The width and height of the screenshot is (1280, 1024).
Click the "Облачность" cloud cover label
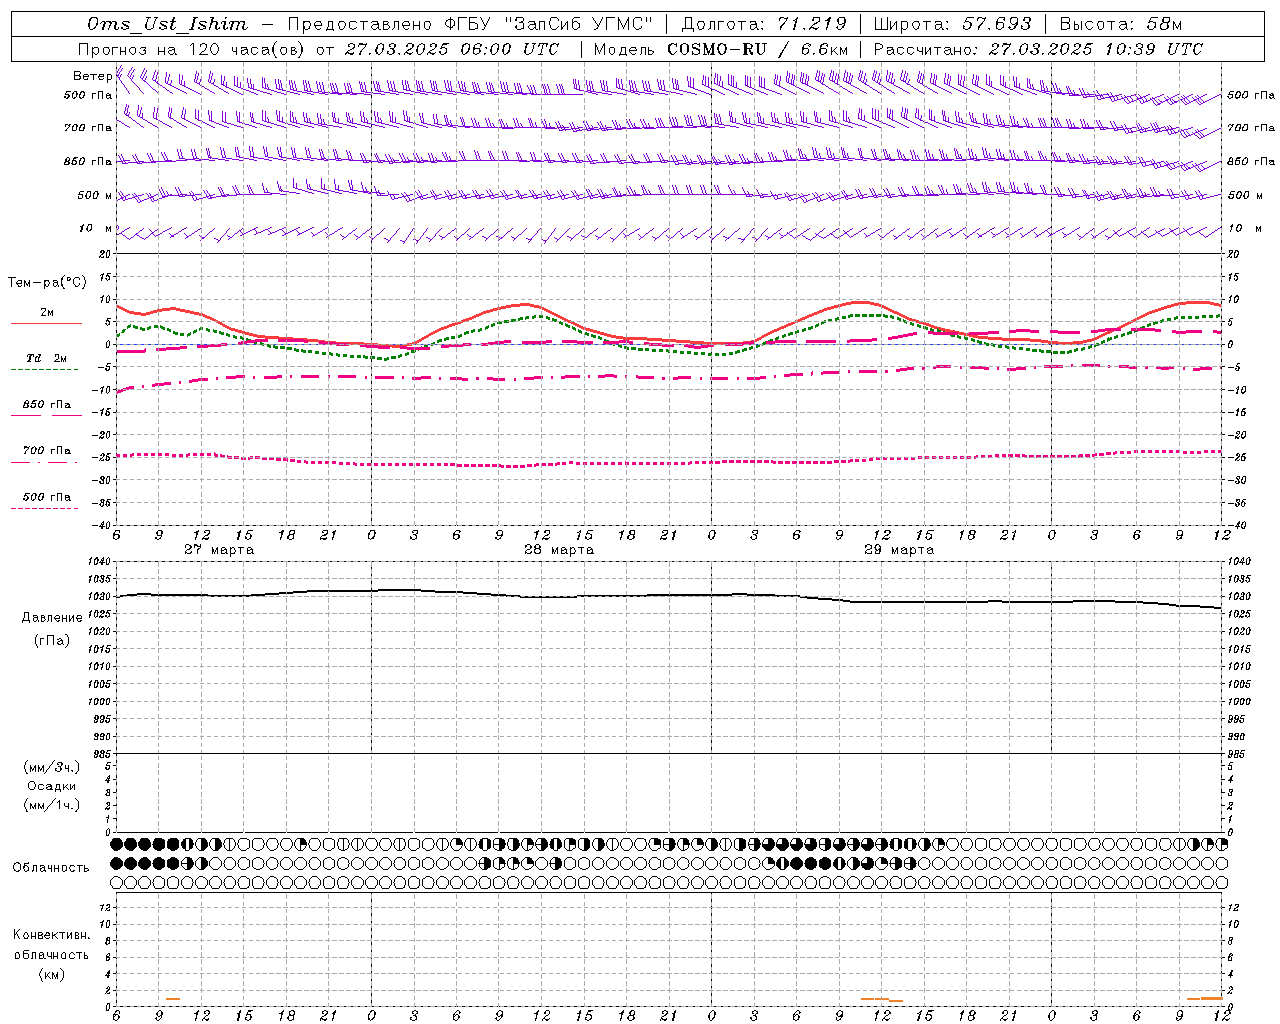(x=51, y=868)
